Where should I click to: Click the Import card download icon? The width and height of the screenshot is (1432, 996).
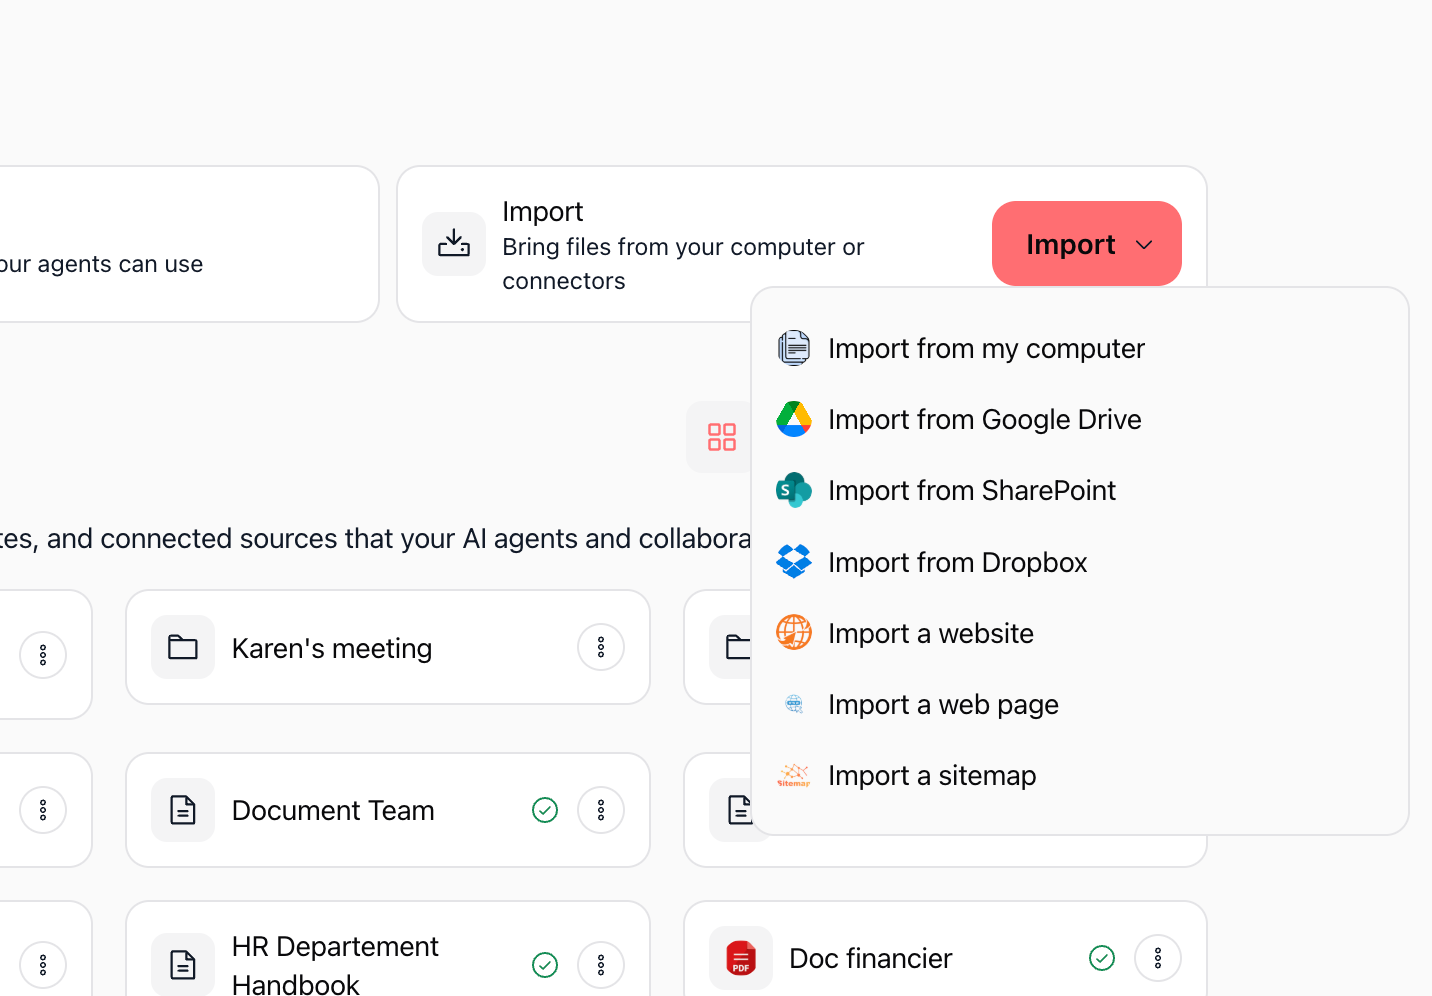[x=454, y=243]
